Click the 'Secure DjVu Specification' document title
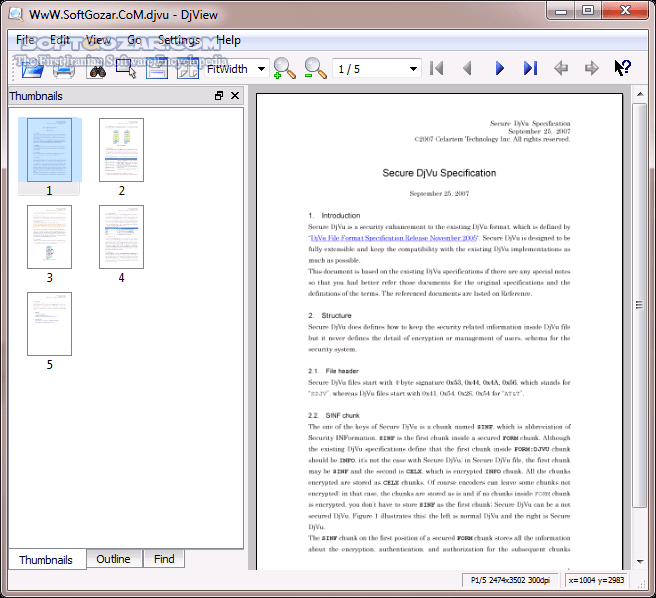 tap(439, 173)
